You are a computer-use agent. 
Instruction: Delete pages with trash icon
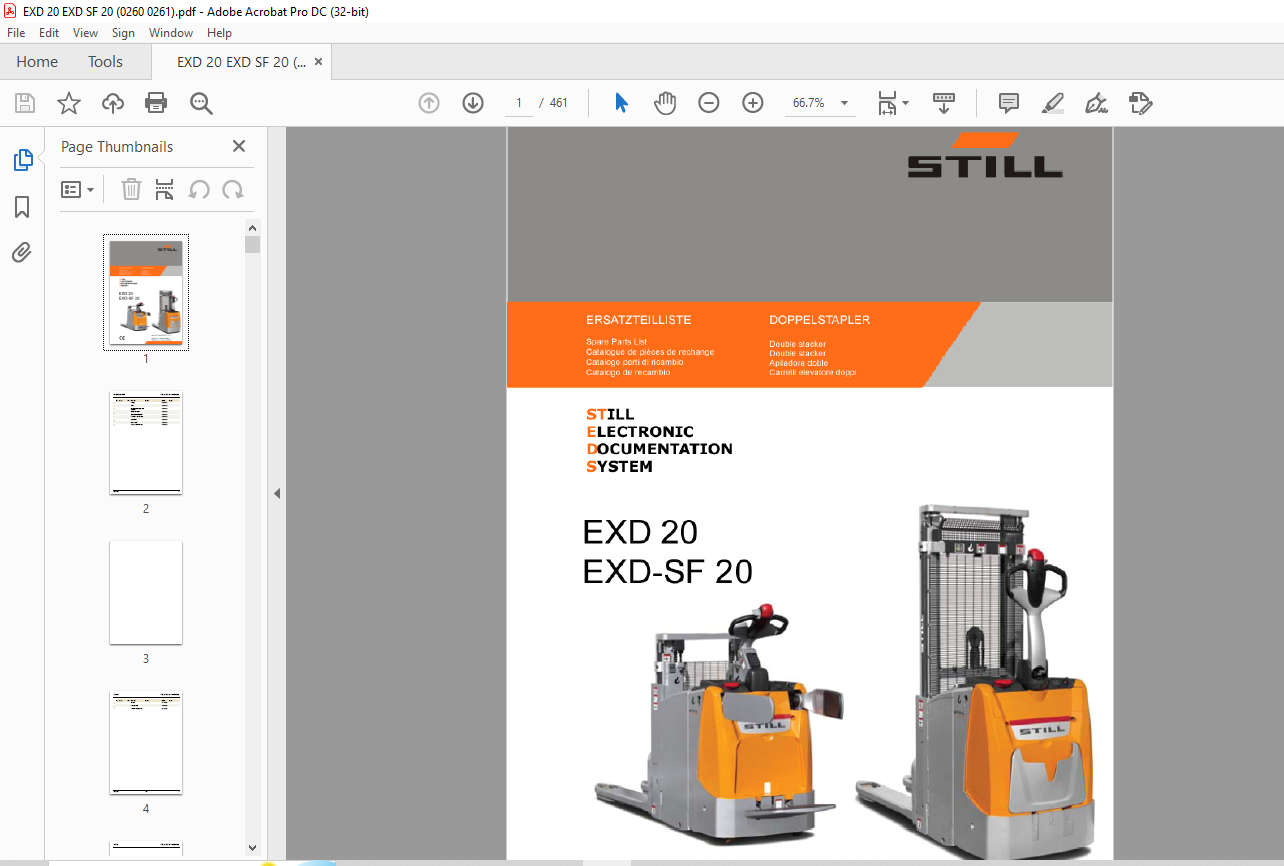[131, 189]
